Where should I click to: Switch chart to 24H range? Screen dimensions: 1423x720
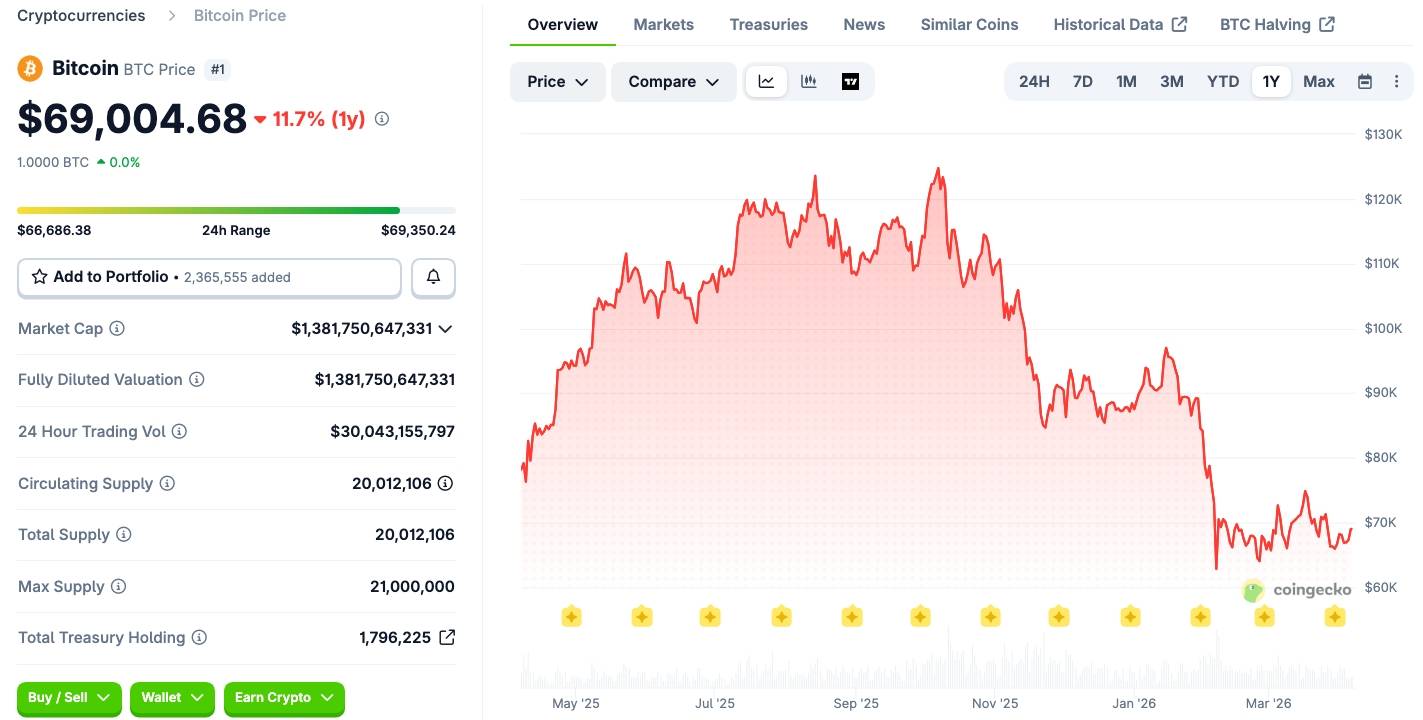point(1034,81)
